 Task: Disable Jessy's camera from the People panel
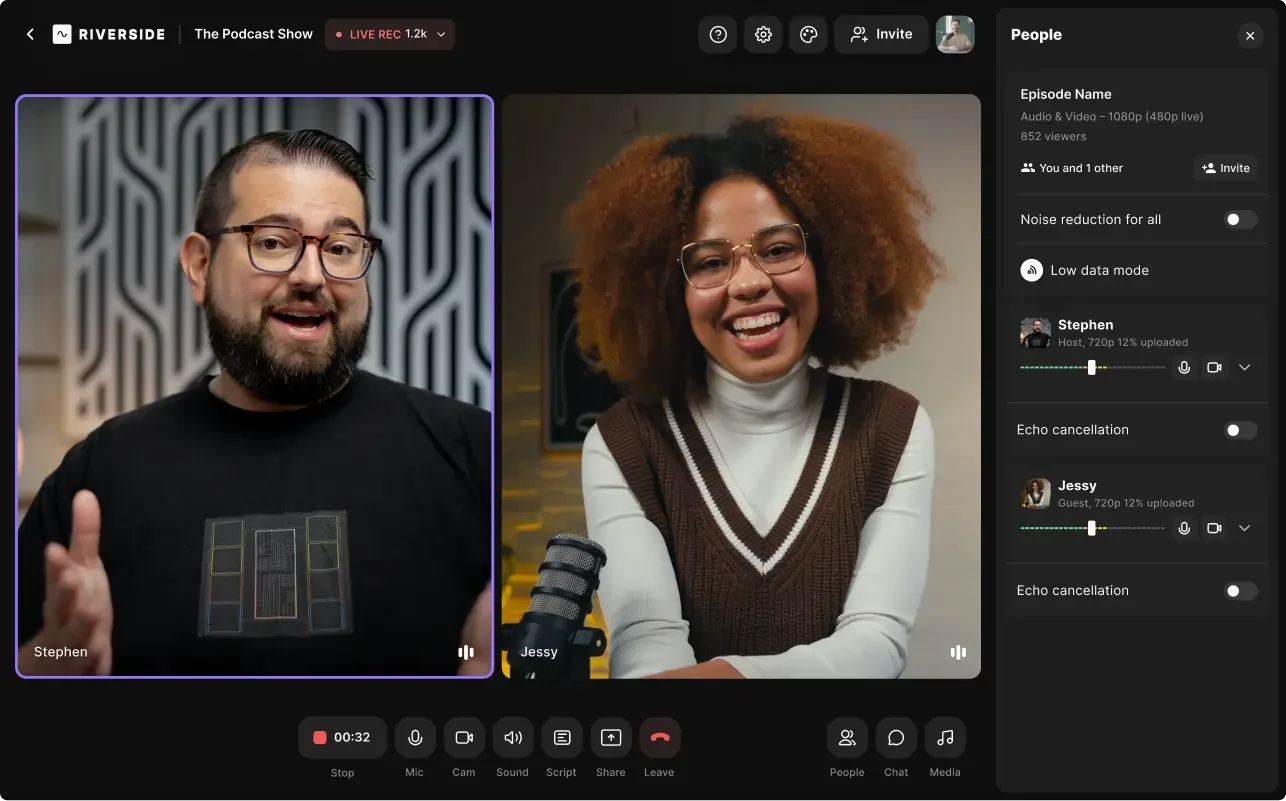click(x=1214, y=528)
